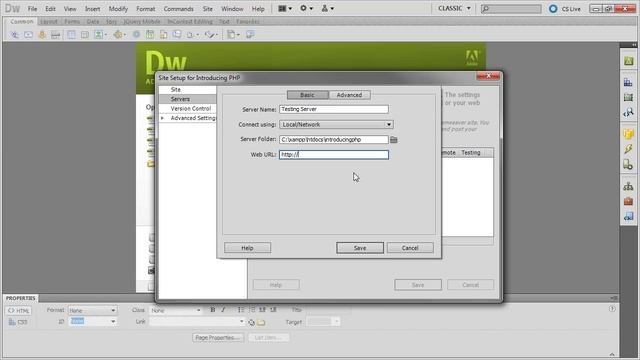Switch to the Layout insert tab
The image size is (640, 360).
(x=49, y=22)
